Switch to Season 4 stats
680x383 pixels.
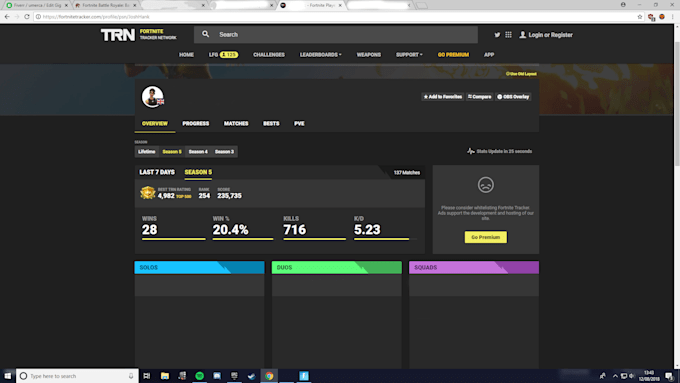click(198, 151)
